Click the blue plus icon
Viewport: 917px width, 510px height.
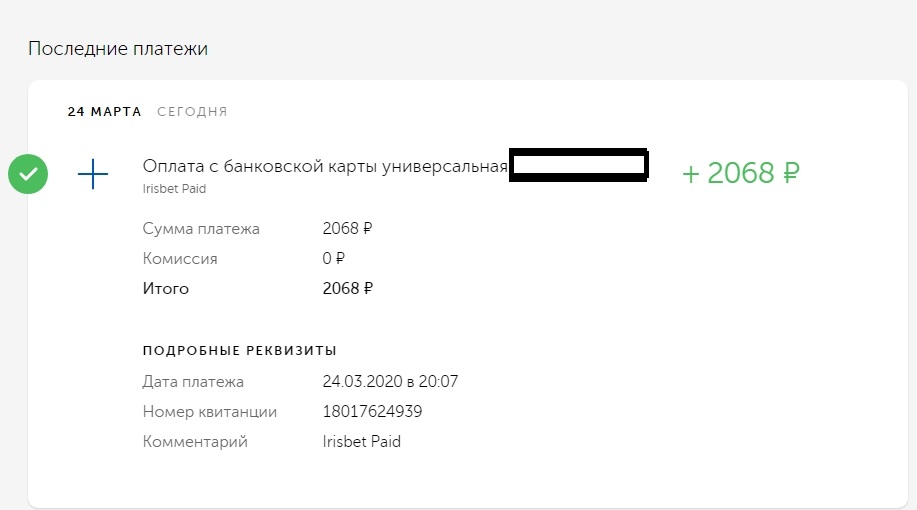click(x=93, y=175)
